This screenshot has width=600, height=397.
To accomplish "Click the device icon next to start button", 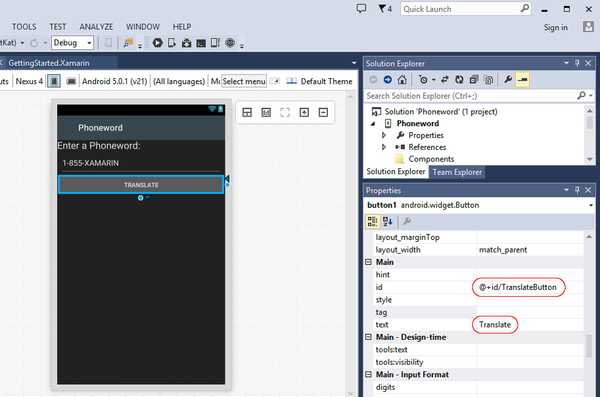I will point(172,43).
